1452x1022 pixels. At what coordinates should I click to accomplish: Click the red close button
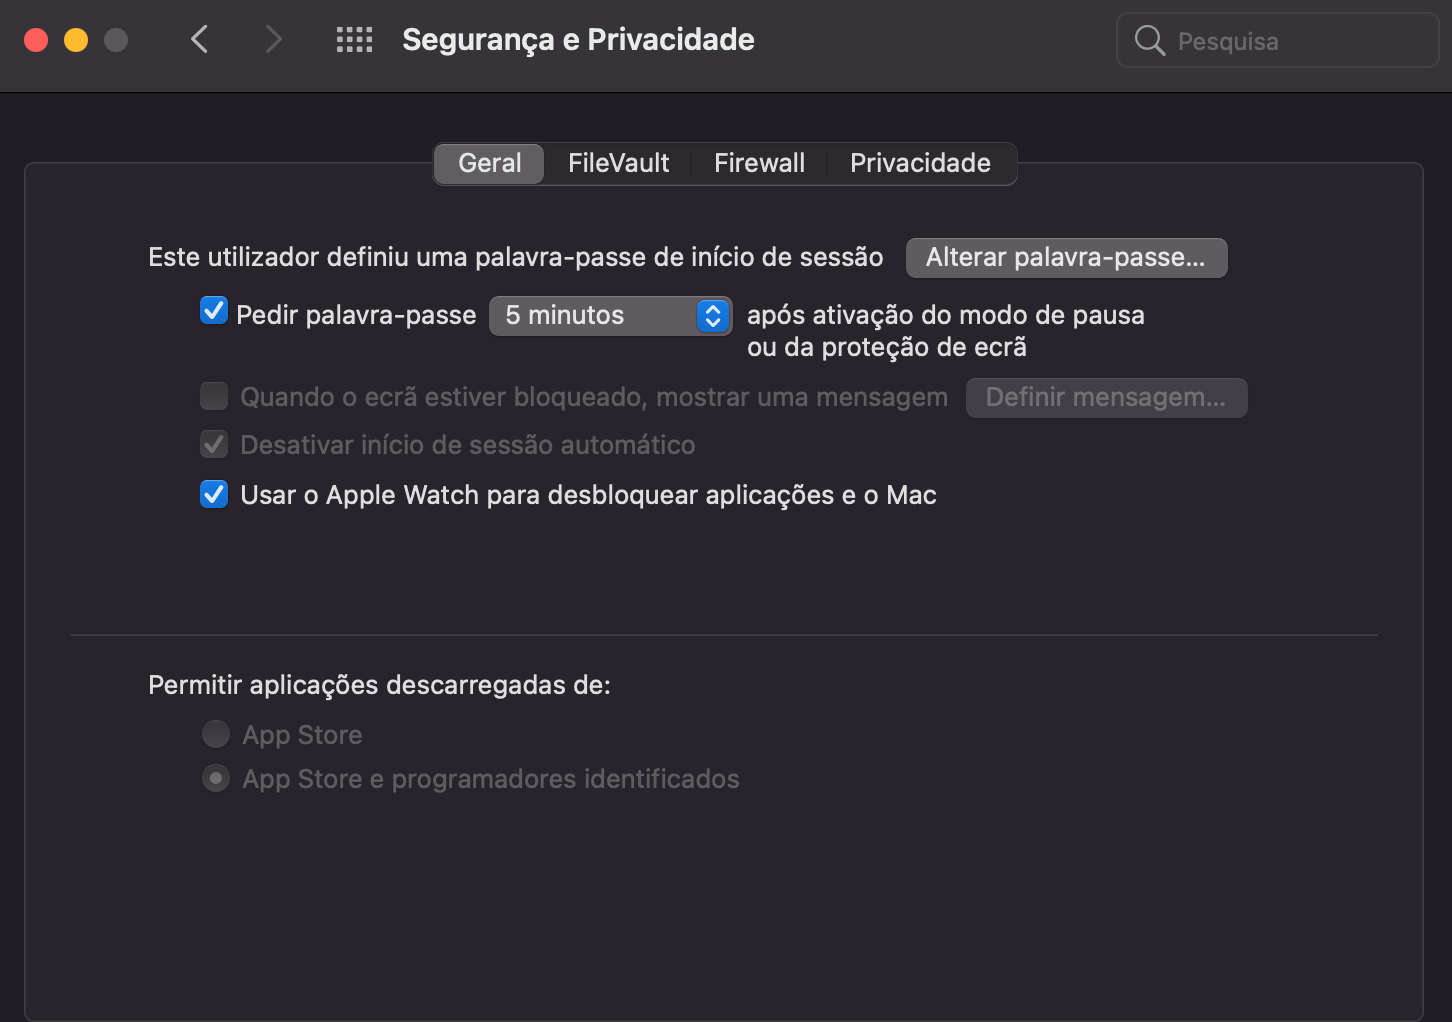click(x=36, y=39)
